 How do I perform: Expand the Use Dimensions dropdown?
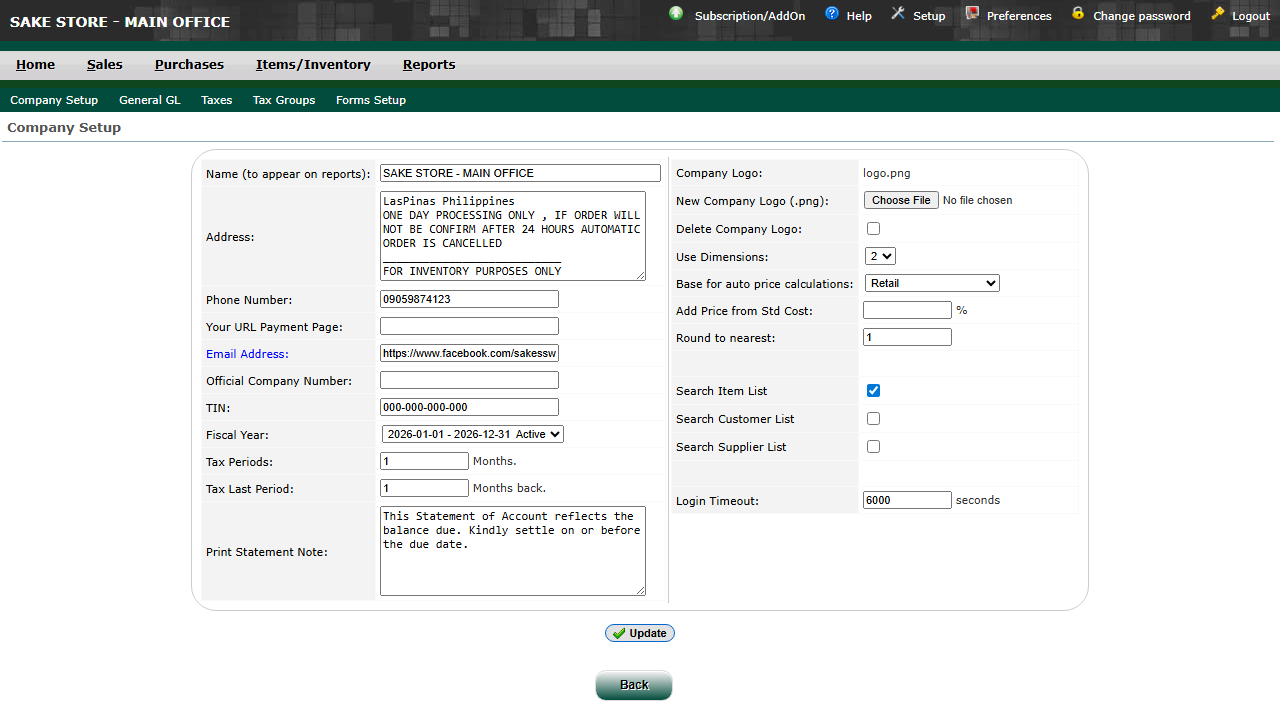(x=880, y=257)
